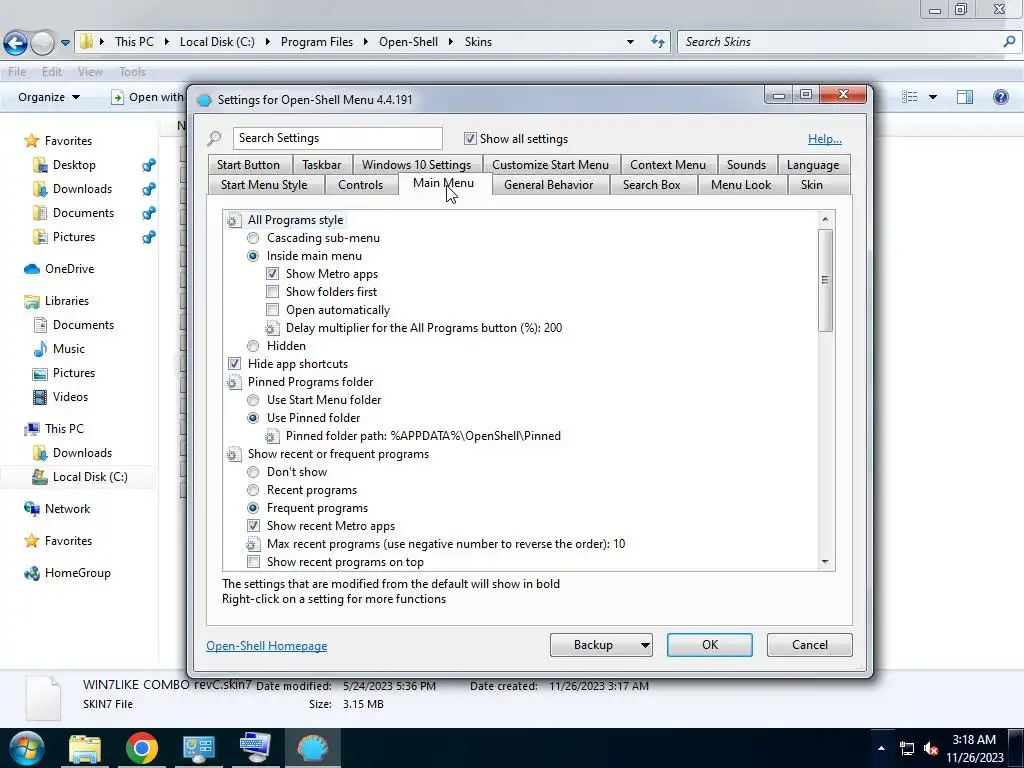
Task: Click scroll down arrow in settings list
Action: (825, 562)
